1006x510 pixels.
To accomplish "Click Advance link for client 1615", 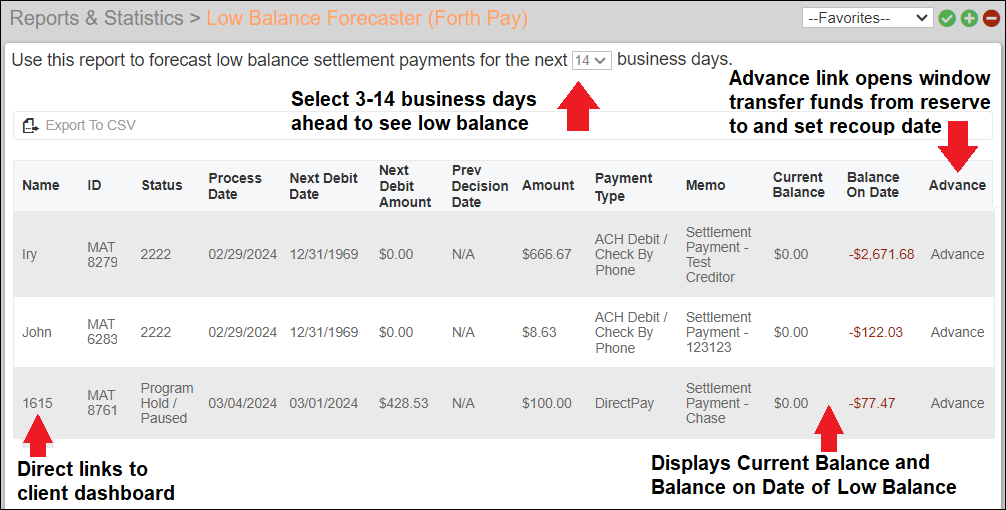I will (x=957, y=403).
